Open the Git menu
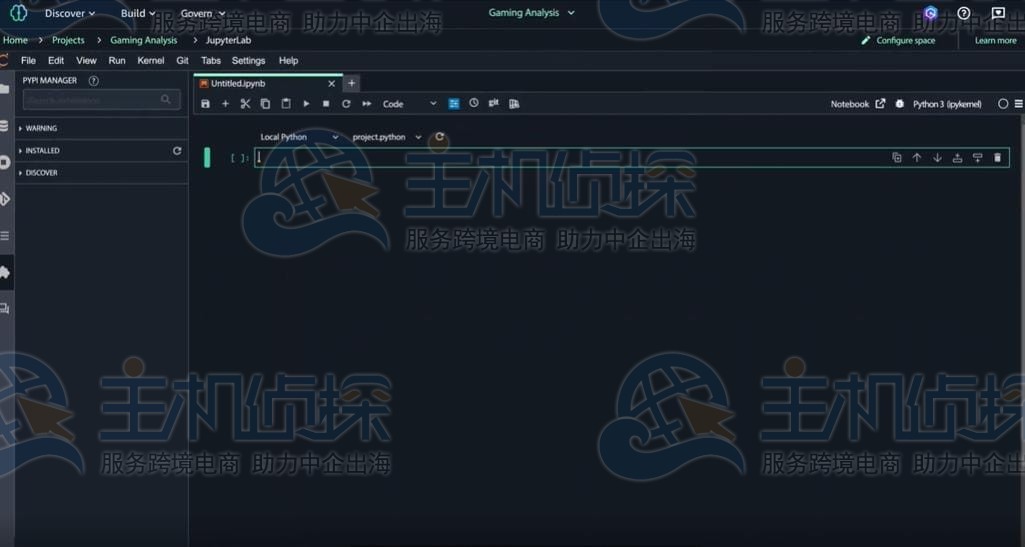The height and width of the screenshot is (547, 1025). [x=182, y=61]
